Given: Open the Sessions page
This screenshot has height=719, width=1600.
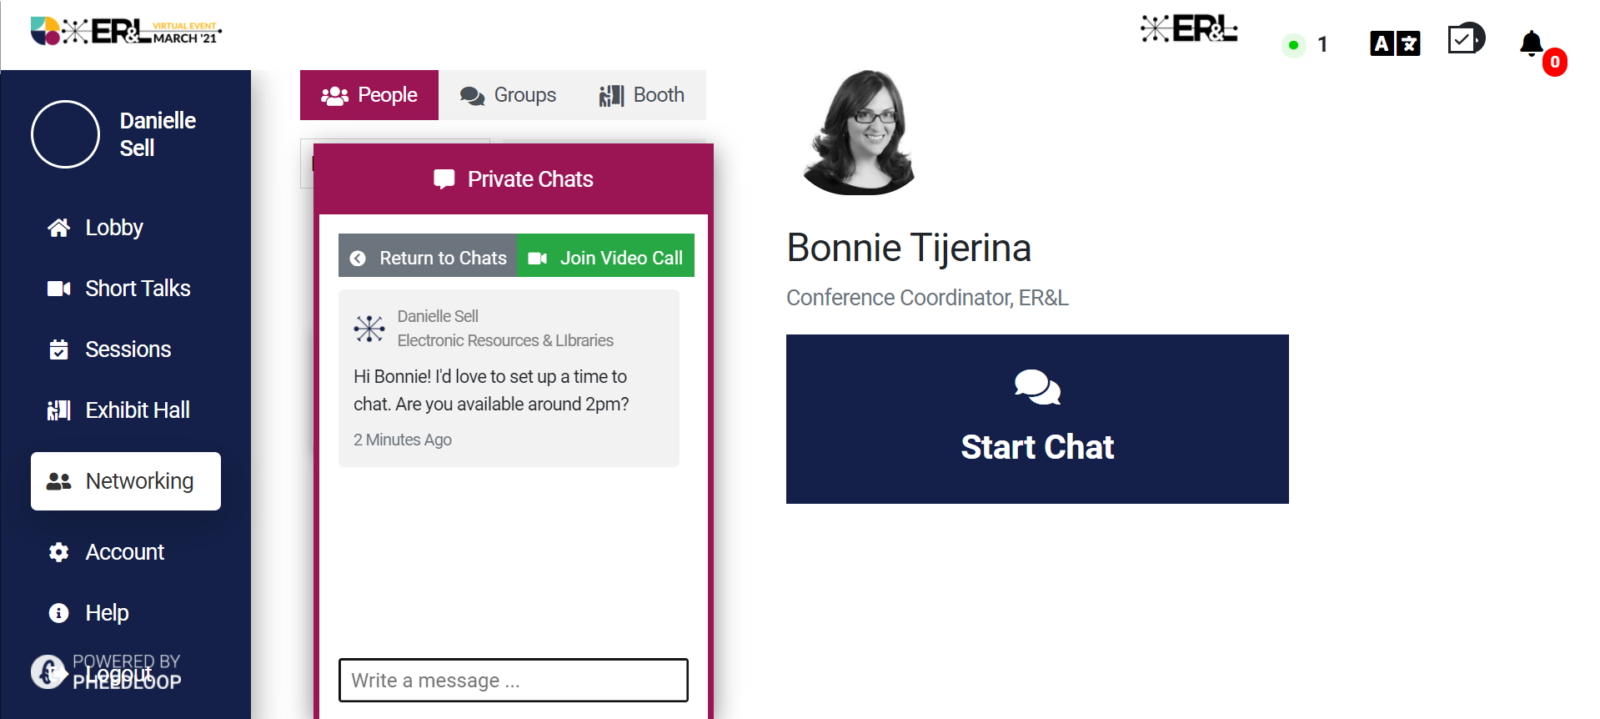Looking at the screenshot, I should point(127,350).
